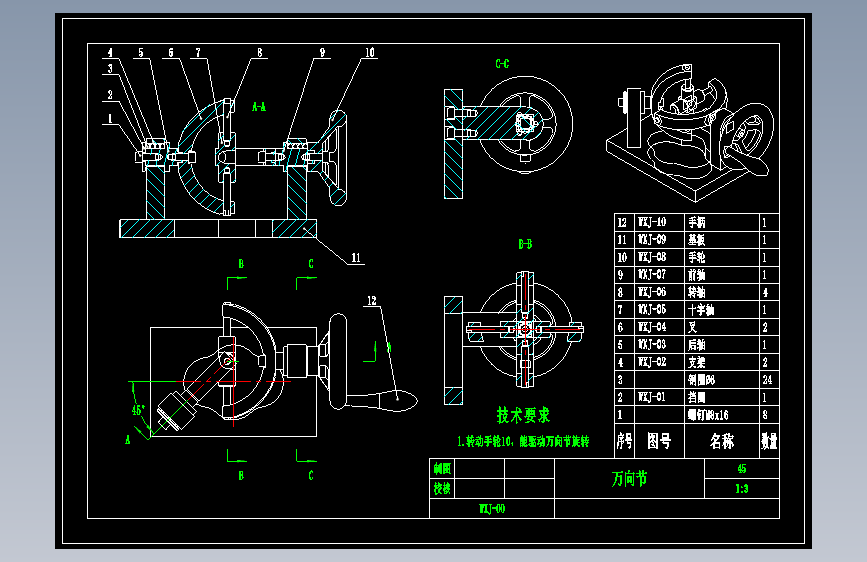
Task: Click the 数量 column header
Action: pyautogui.click(x=769, y=441)
